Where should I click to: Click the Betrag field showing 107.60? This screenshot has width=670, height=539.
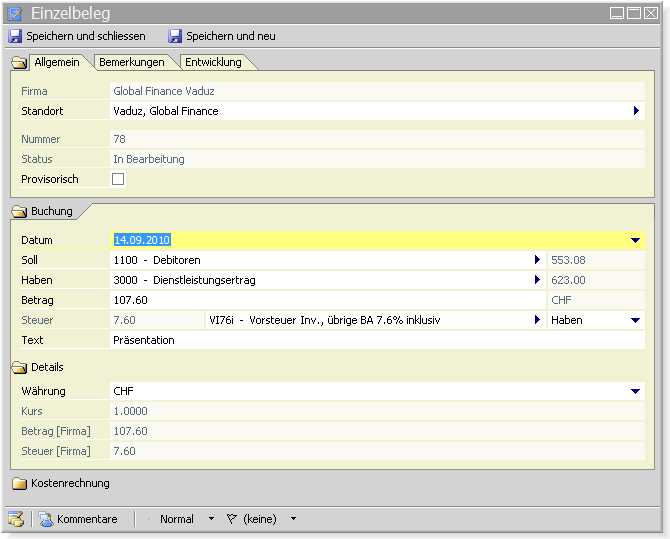pyautogui.click(x=328, y=300)
